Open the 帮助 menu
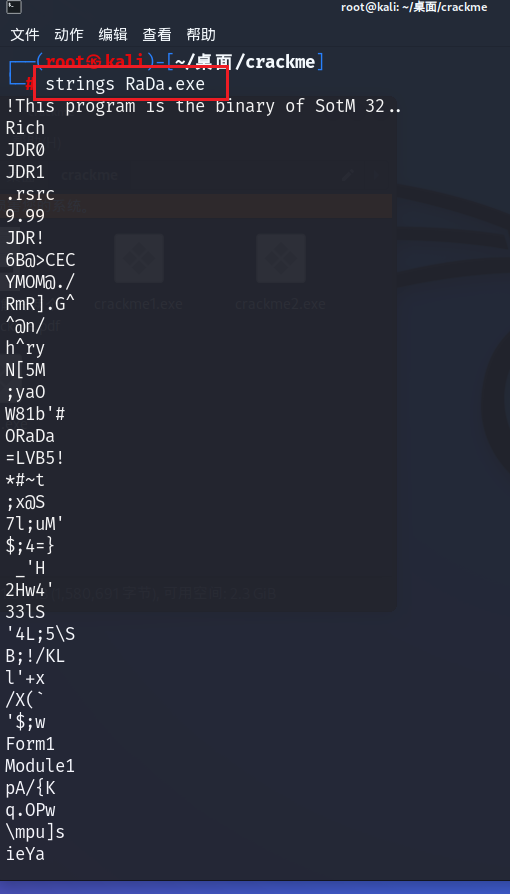The height and width of the screenshot is (894, 510). 201,35
